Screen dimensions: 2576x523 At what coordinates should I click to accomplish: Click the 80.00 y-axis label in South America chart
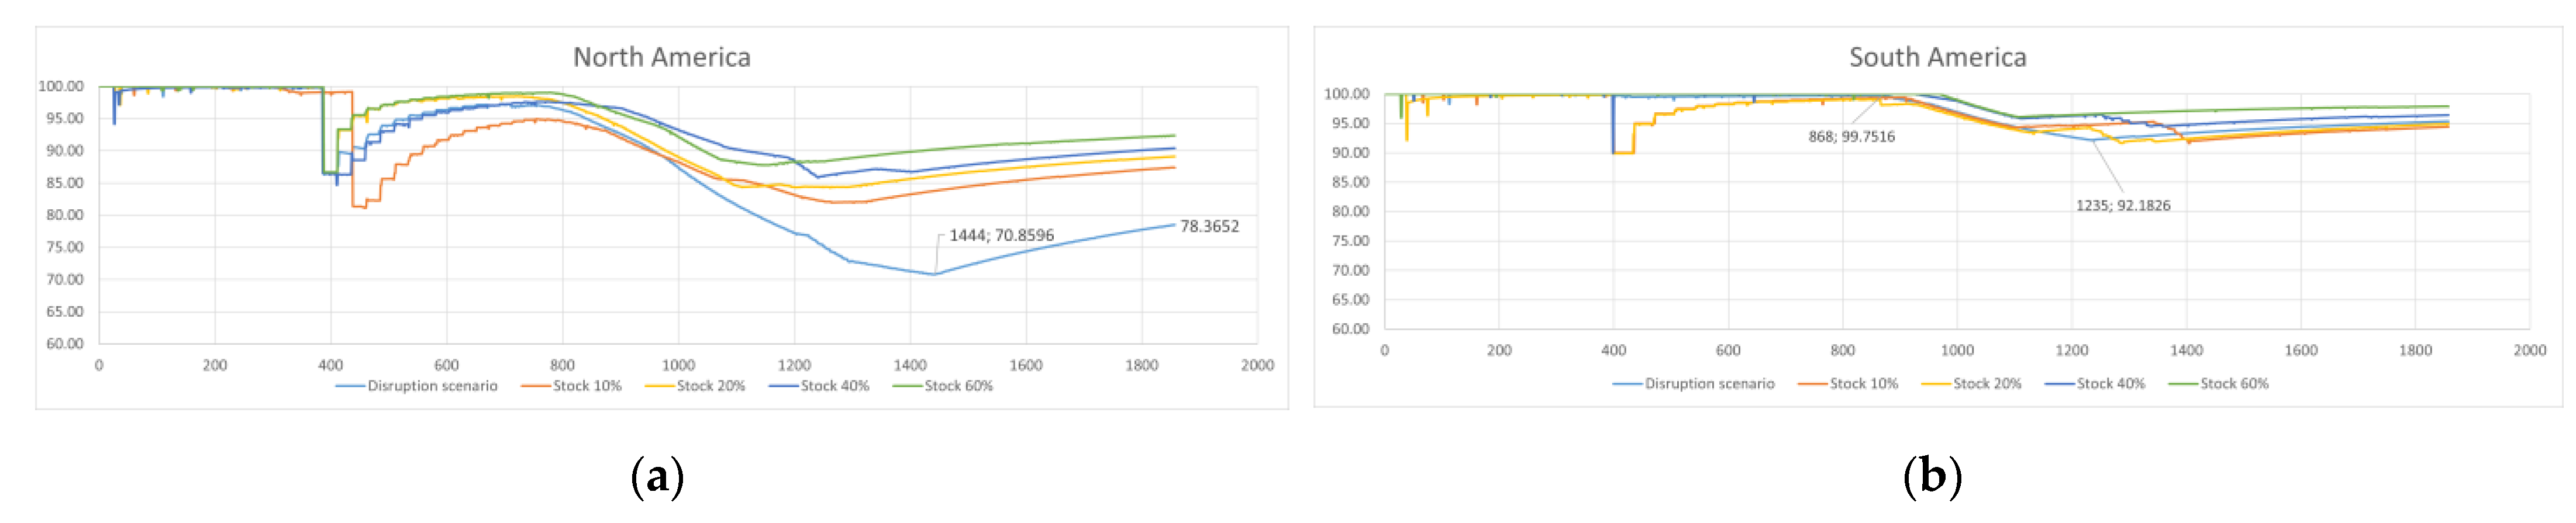1351,212
